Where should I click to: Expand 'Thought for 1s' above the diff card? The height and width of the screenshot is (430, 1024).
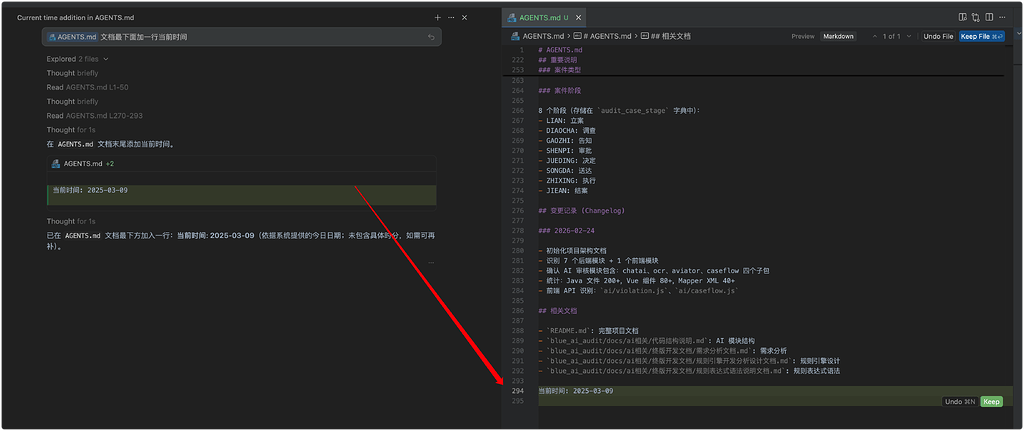(71, 130)
